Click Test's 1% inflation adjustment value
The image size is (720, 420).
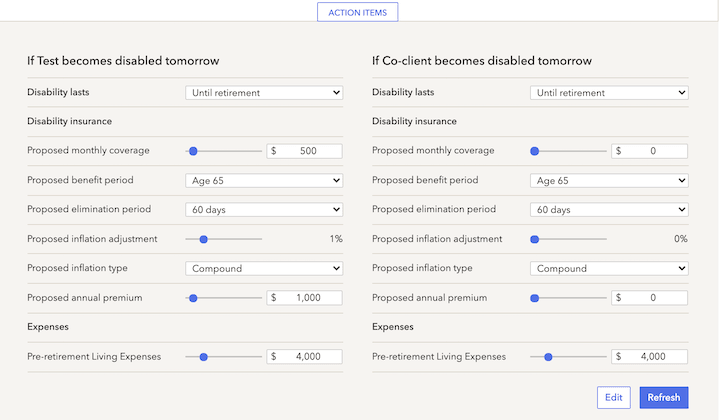[x=336, y=239]
